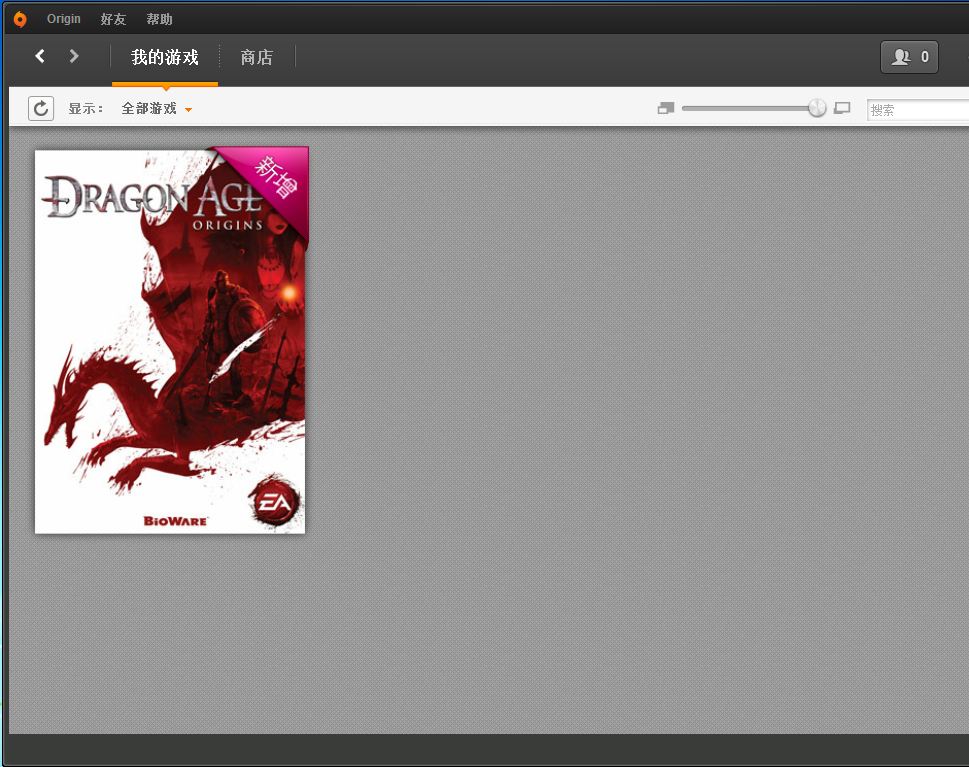The height and width of the screenshot is (767, 969).
Task: Focus the 搜索 search field
Action: (918, 110)
